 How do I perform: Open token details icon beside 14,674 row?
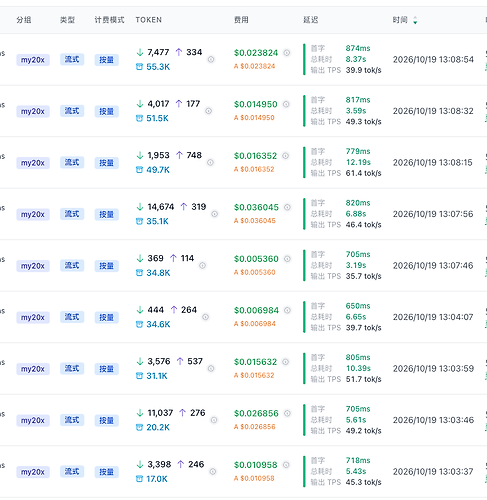point(215,214)
